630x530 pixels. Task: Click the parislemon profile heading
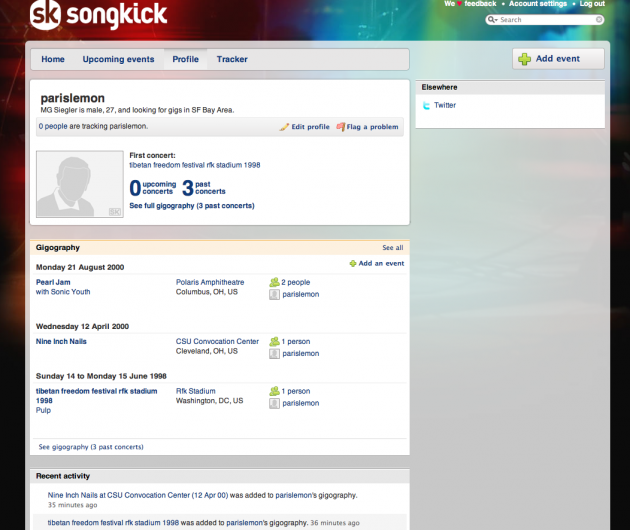pos(73,98)
